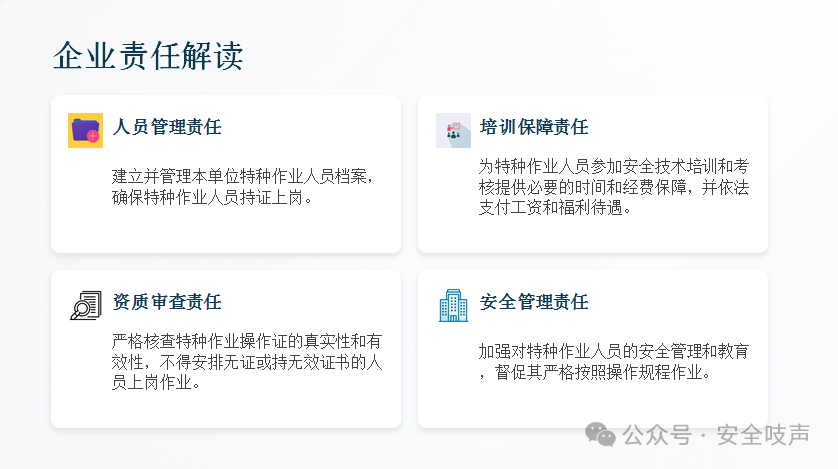Screen dimensions: 838x469
Task: Click the training icon beside 培训保障责任
Action: (x=453, y=130)
